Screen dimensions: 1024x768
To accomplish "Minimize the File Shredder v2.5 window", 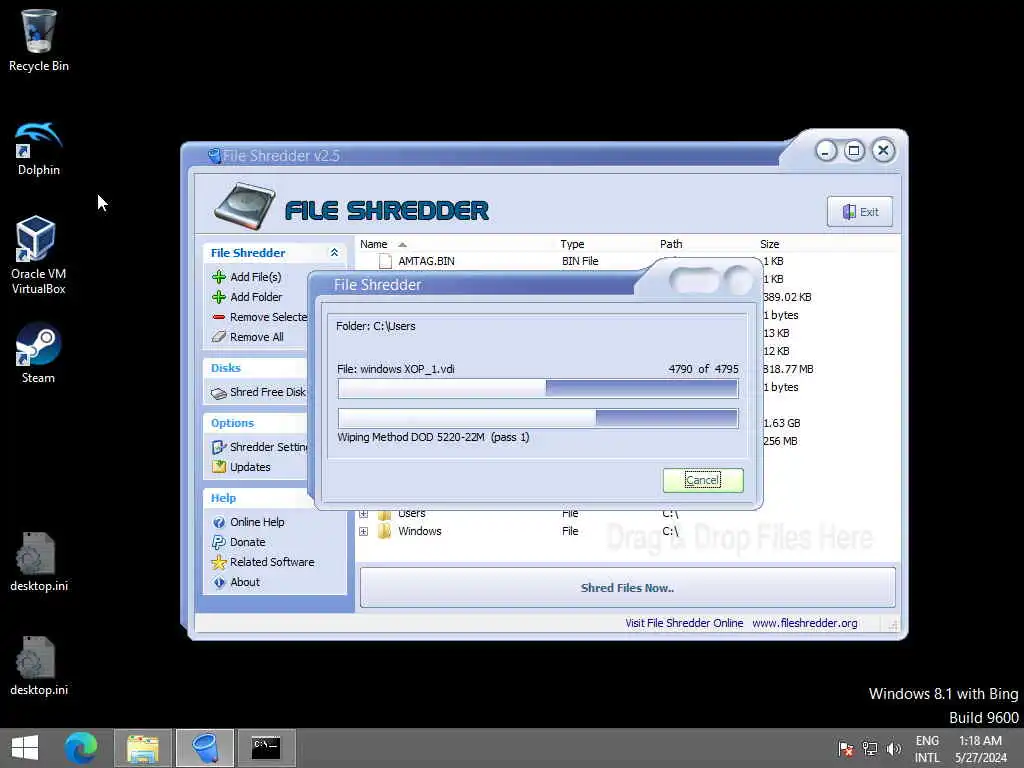I will [826, 152].
